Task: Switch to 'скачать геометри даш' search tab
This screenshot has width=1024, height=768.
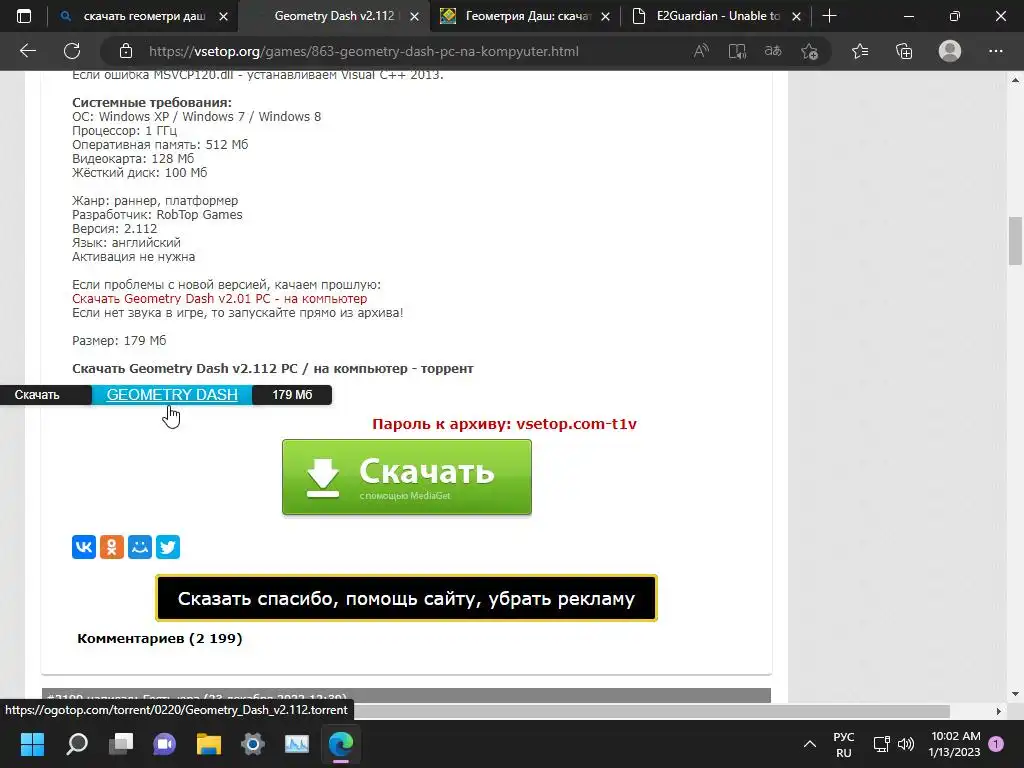Action: click(144, 16)
